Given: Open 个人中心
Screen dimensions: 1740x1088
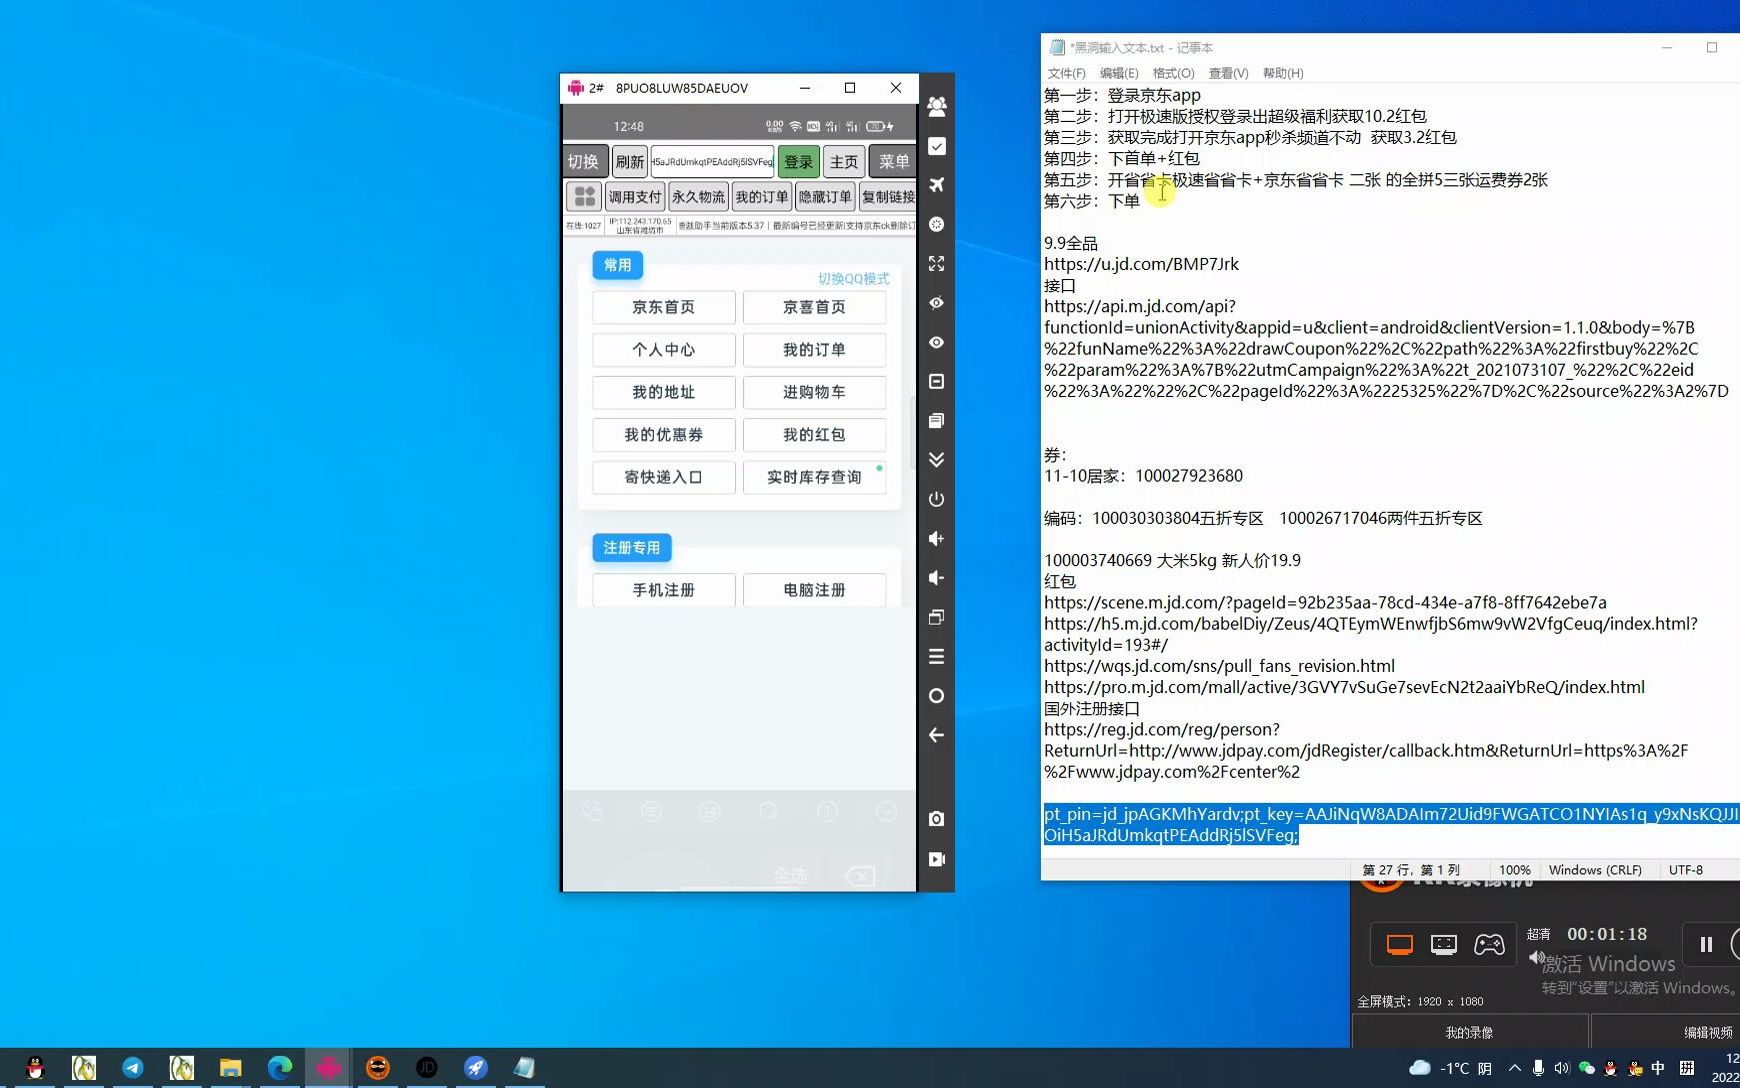Looking at the screenshot, I should pos(663,350).
